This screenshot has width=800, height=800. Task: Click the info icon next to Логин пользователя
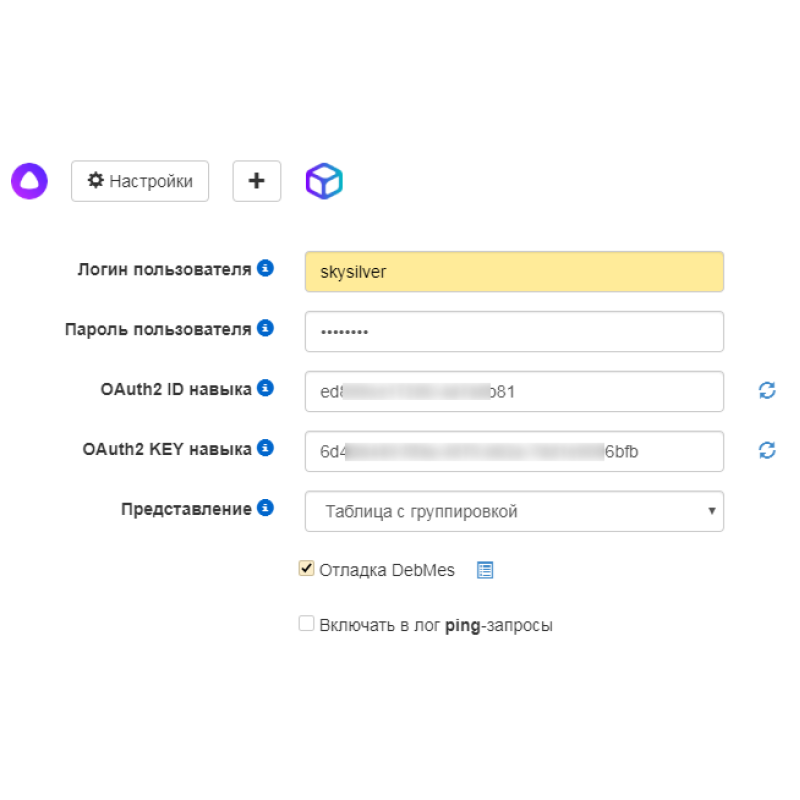pyautogui.click(x=264, y=267)
